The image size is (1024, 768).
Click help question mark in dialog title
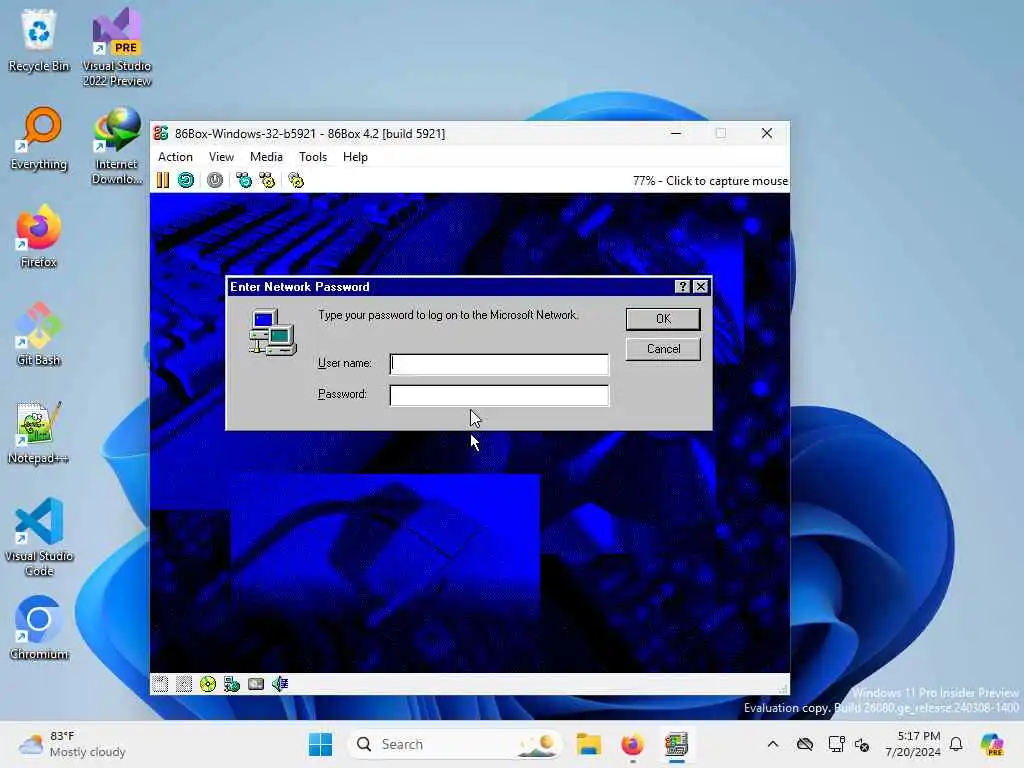682,287
